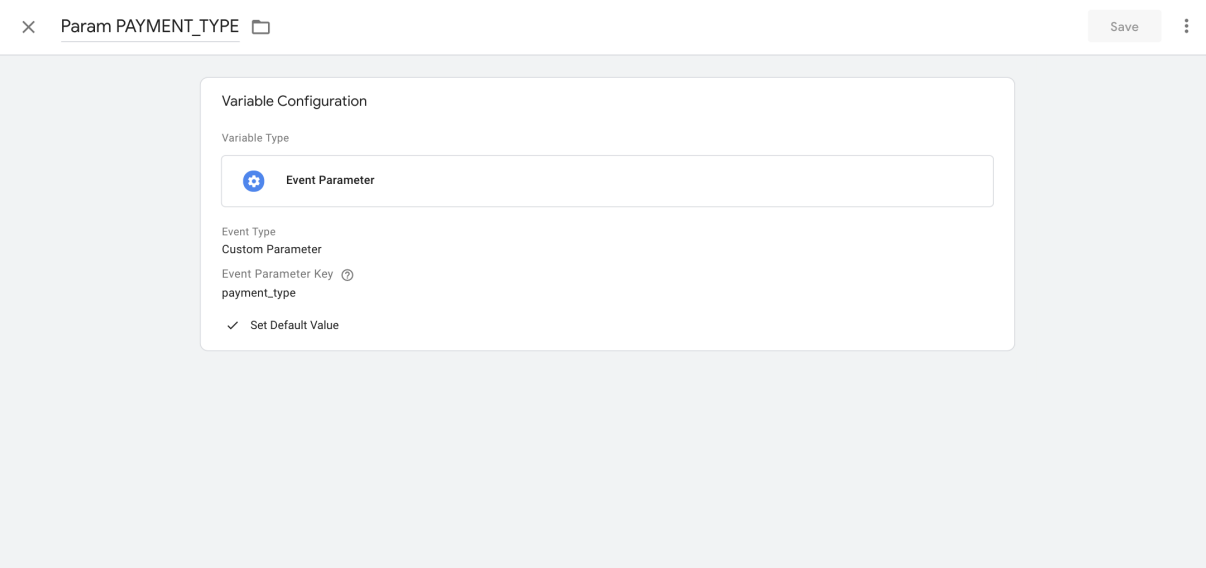Click the blue gear Event Parameter icon
Viewport: 1206px width, 568px height.
254,181
